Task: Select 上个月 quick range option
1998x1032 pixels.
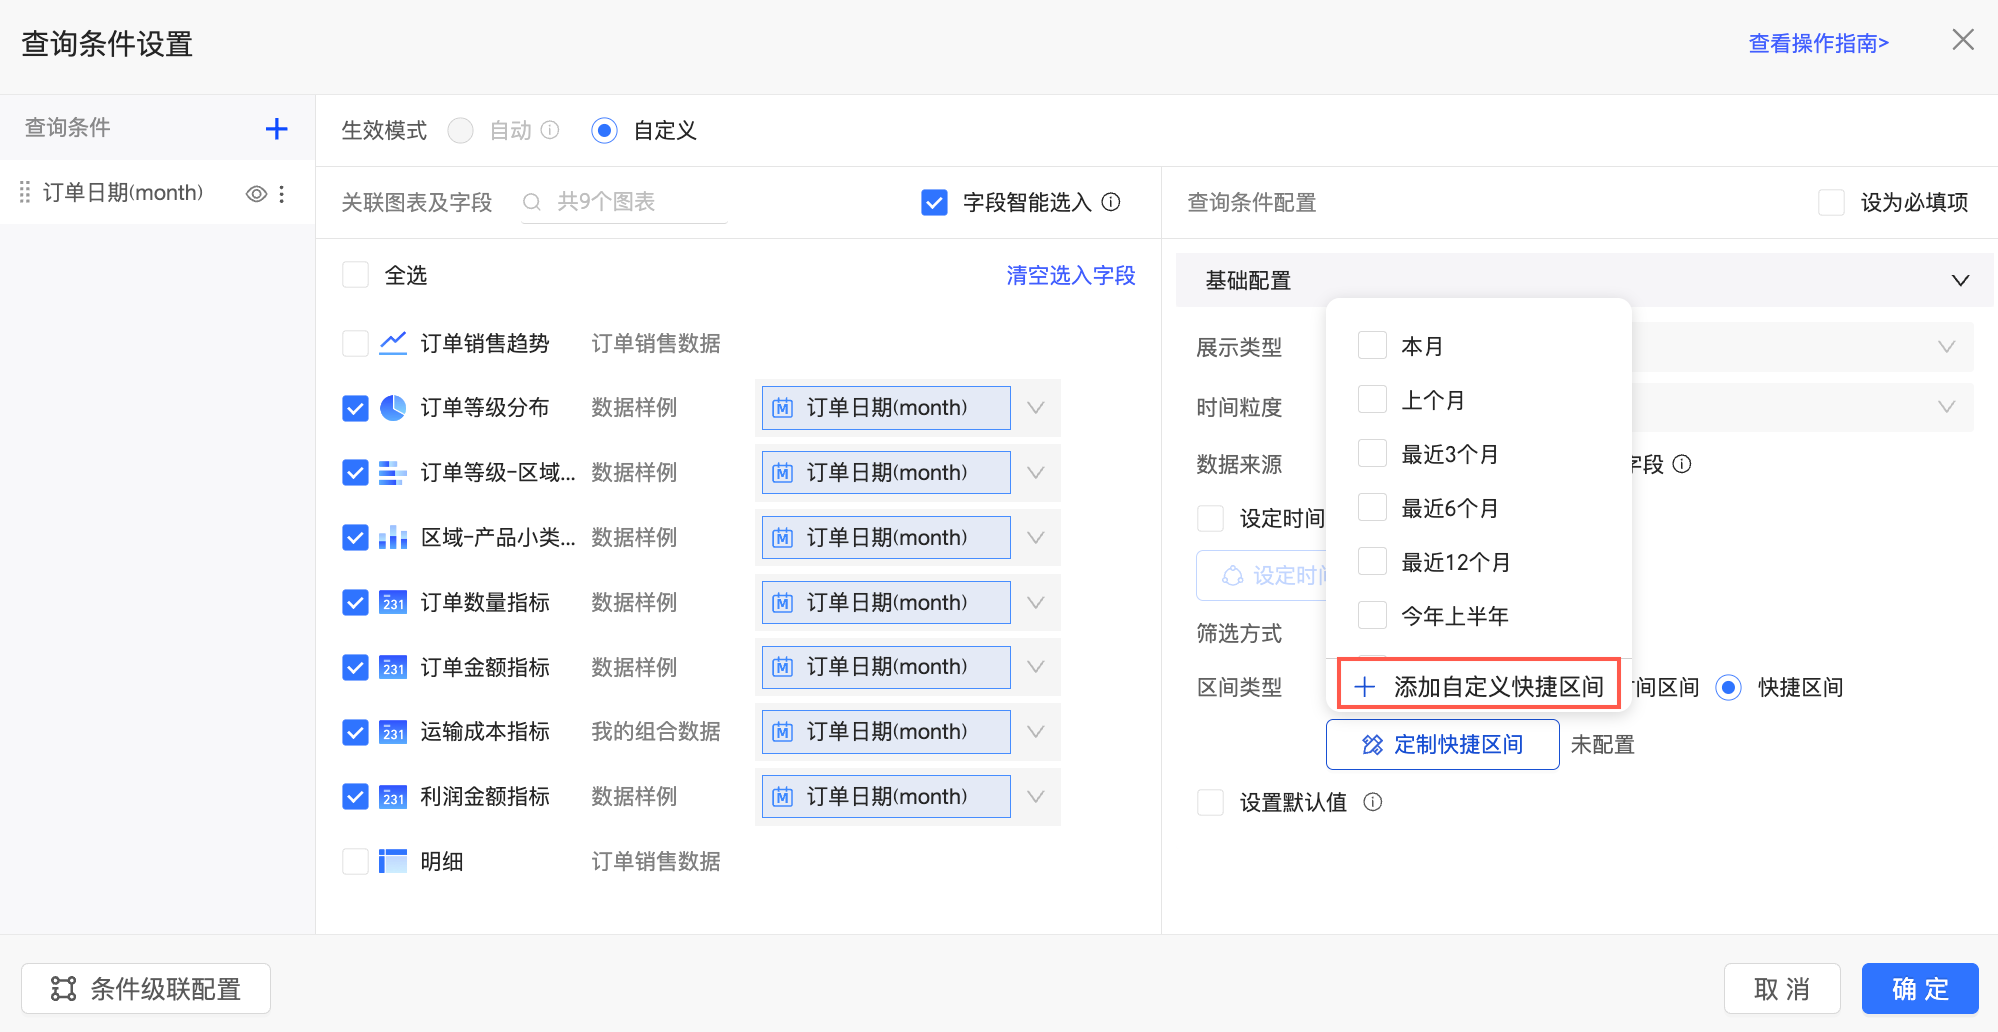Action: (1372, 400)
